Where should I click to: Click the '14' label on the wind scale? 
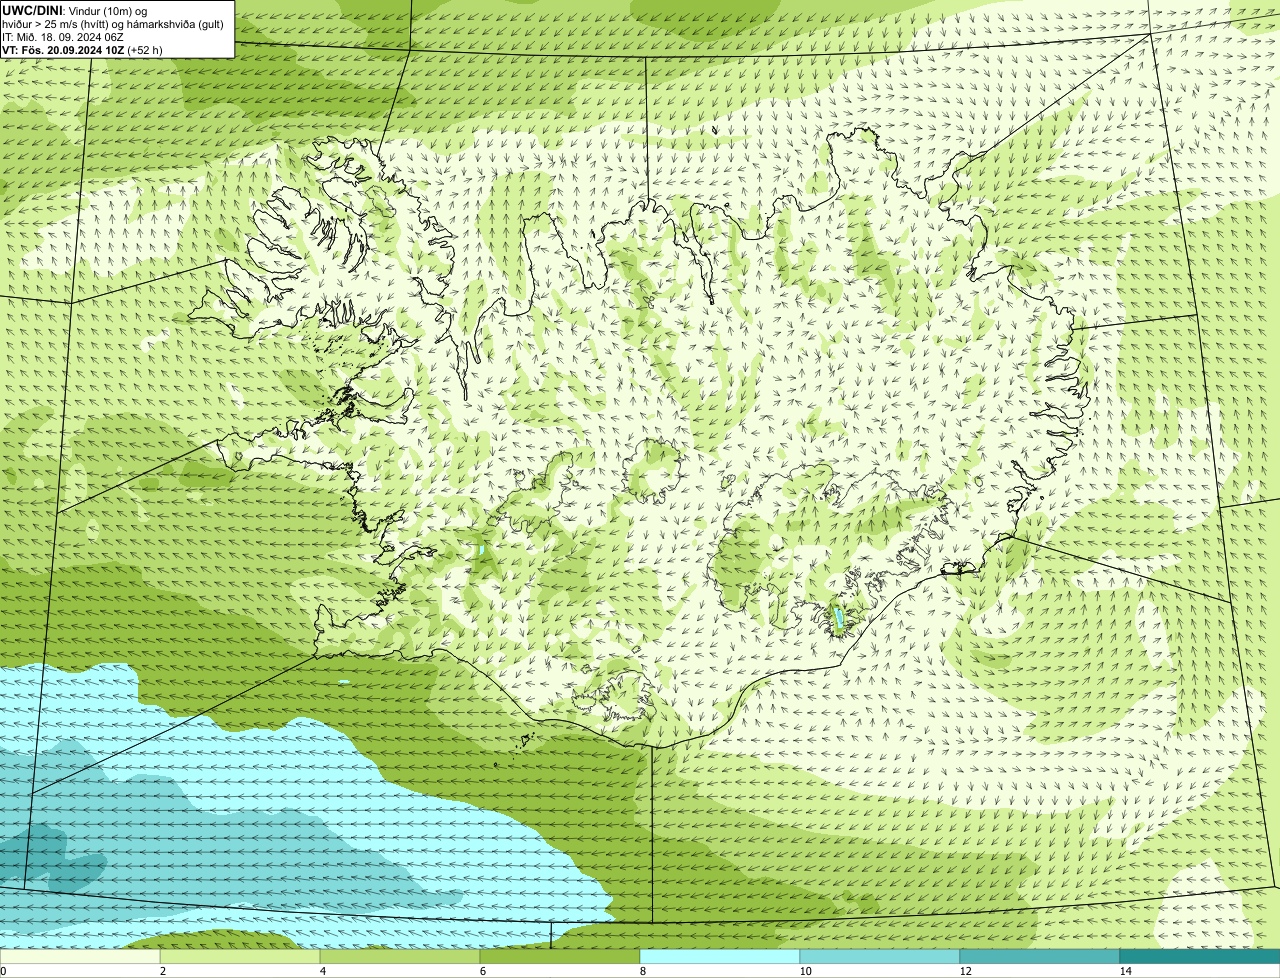click(x=1125, y=971)
